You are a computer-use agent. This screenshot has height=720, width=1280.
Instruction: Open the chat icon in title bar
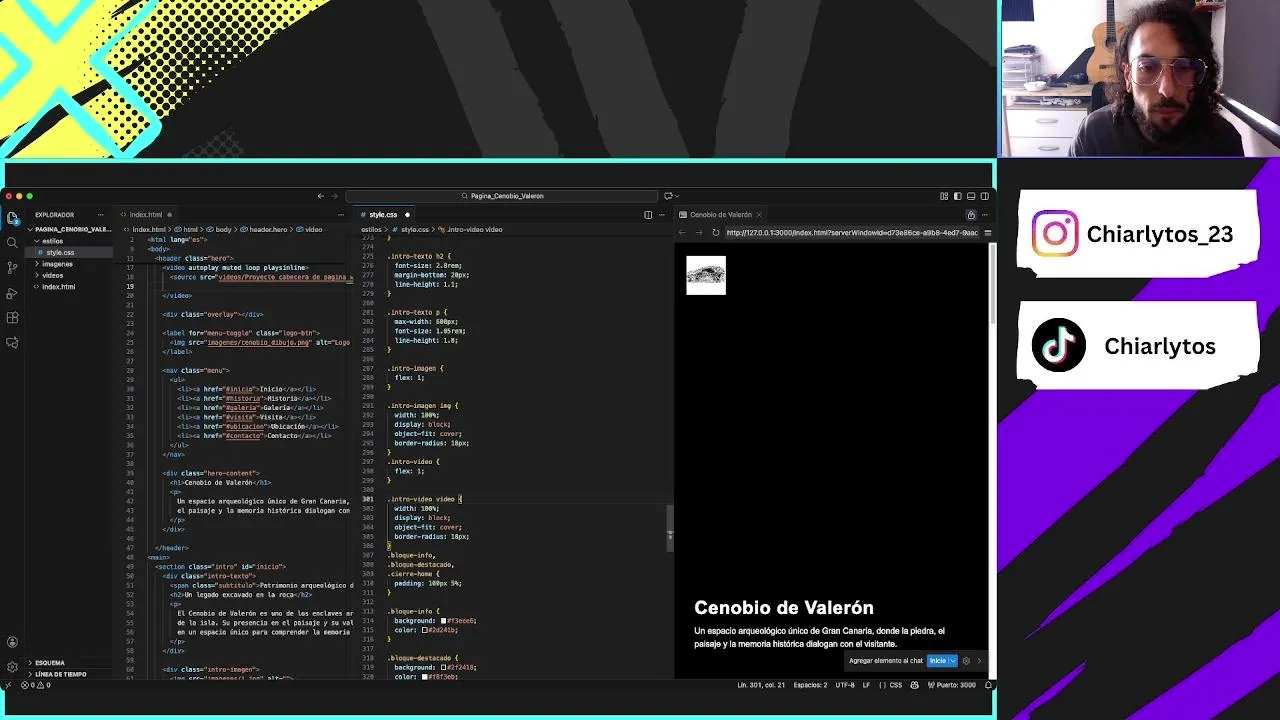[x=668, y=196]
